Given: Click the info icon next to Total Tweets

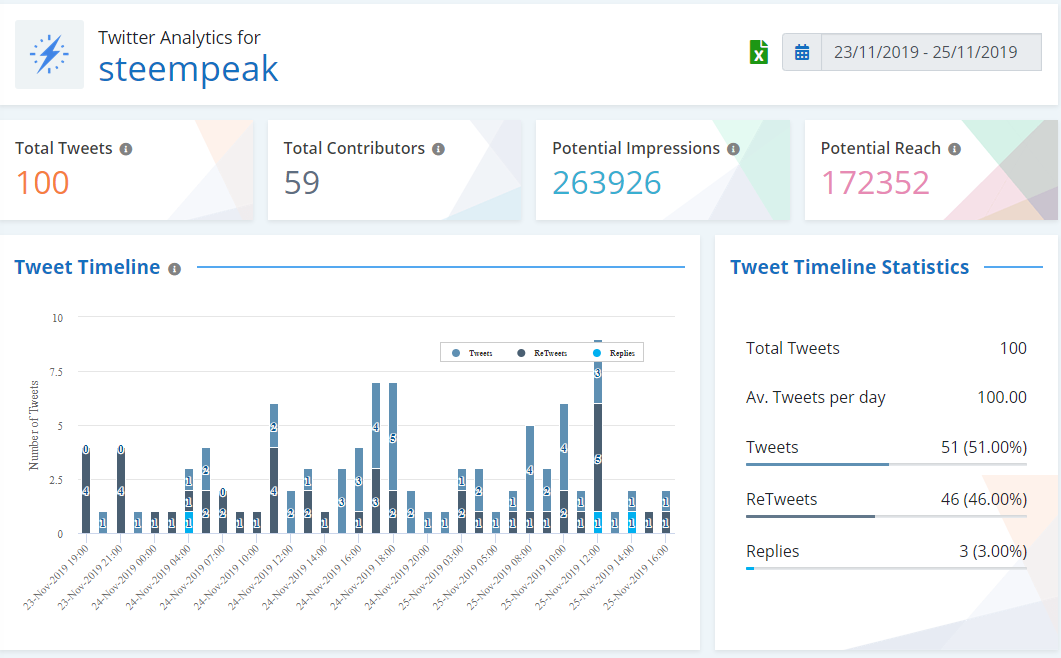Looking at the screenshot, I should [x=126, y=149].
